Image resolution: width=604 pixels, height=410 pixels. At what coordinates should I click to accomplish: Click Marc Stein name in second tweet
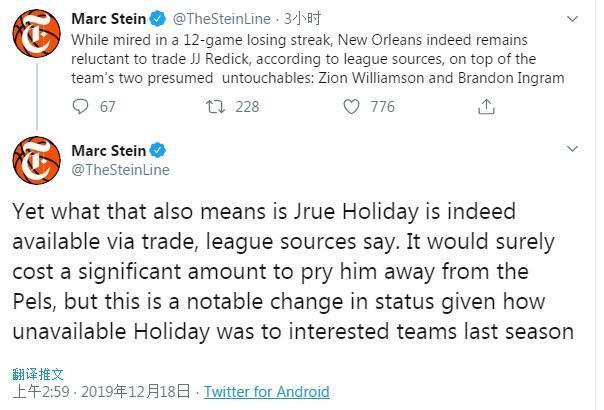click(x=109, y=150)
